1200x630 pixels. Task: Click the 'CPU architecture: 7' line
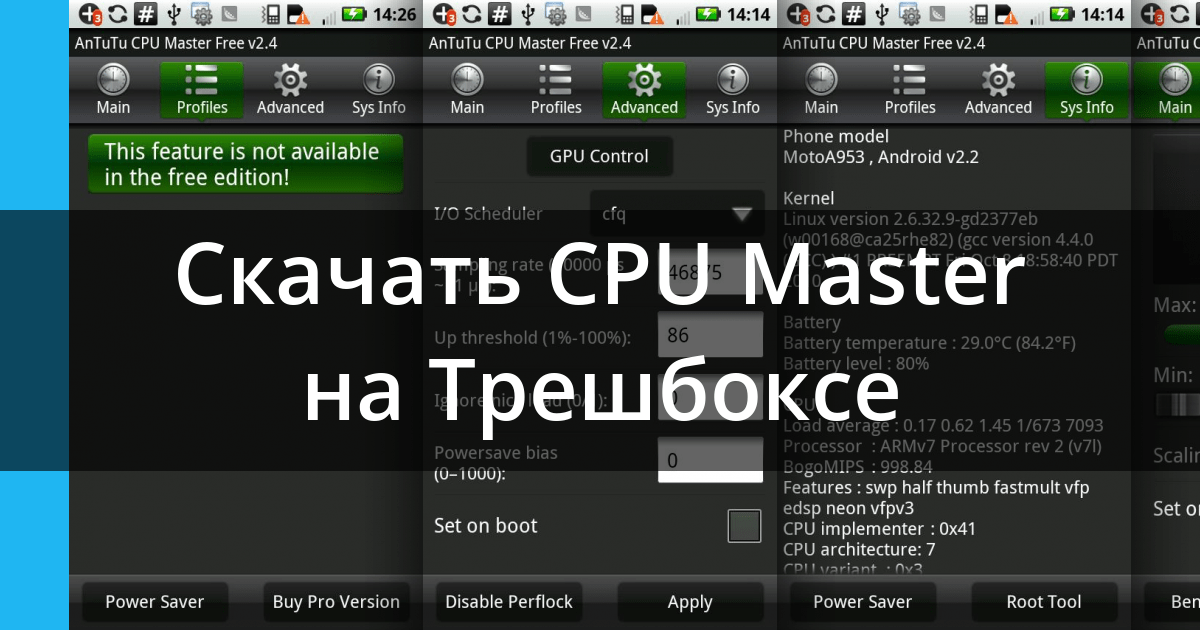click(859, 550)
